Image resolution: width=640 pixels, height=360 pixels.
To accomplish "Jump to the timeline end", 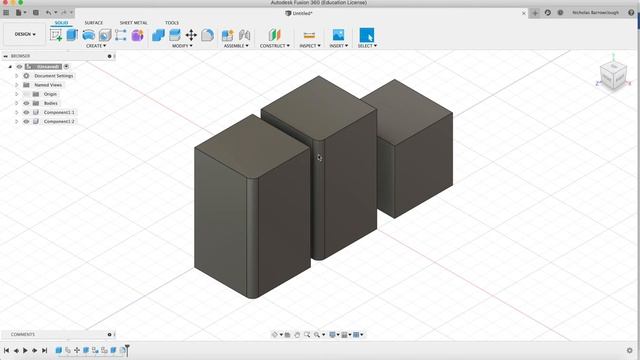I will point(44,351).
